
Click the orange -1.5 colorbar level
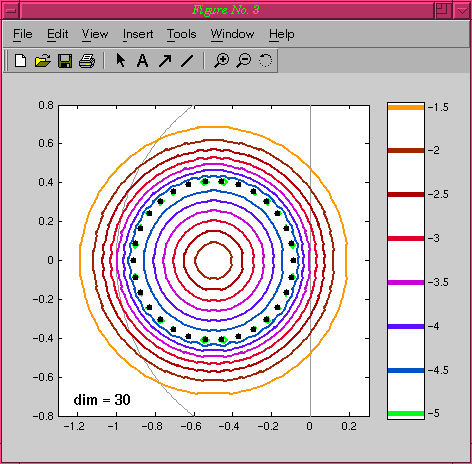click(x=406, y=107)
